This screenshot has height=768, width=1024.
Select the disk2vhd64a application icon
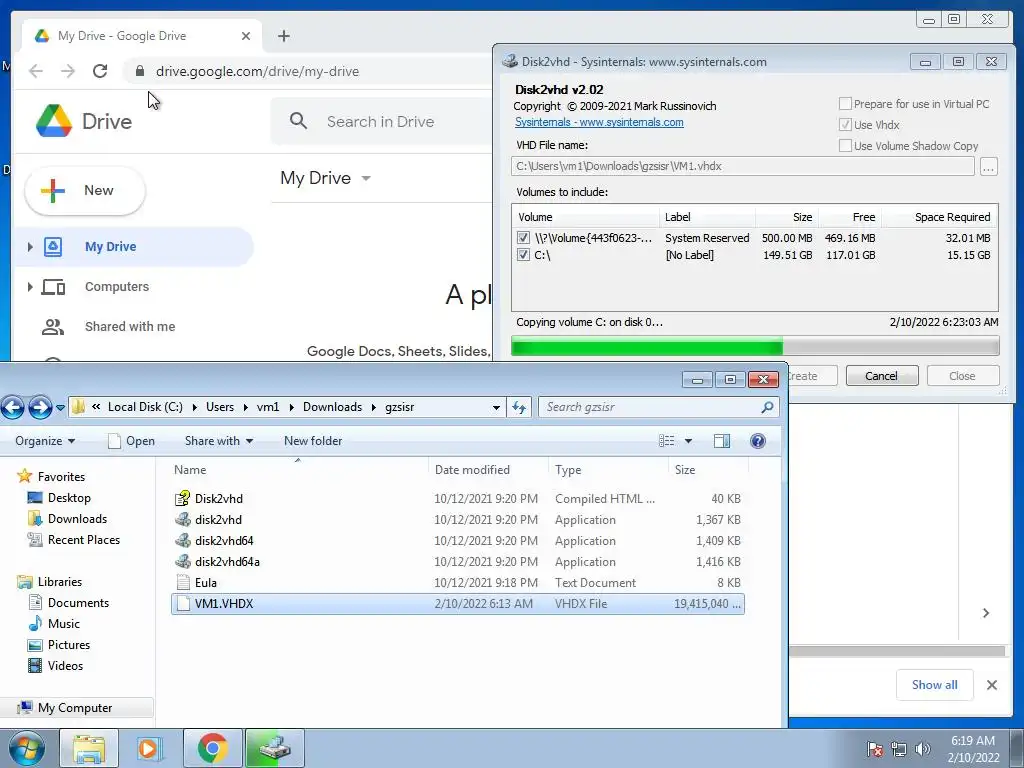tap(183, 562)
